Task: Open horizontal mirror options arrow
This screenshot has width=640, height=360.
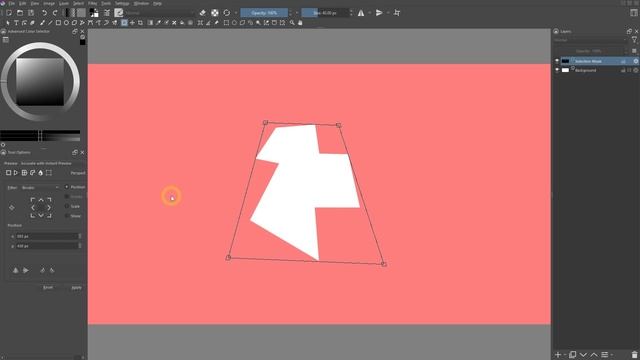Action: (369, 13)
